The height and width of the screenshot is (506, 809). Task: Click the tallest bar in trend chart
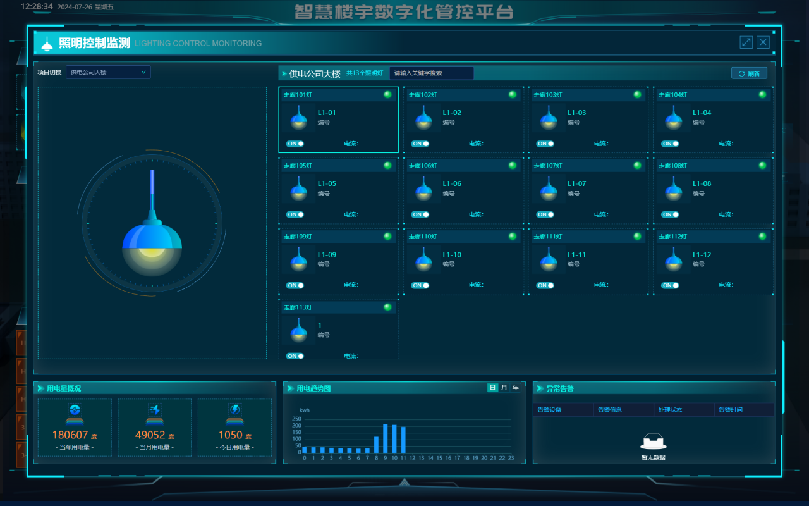click(387, 439)
